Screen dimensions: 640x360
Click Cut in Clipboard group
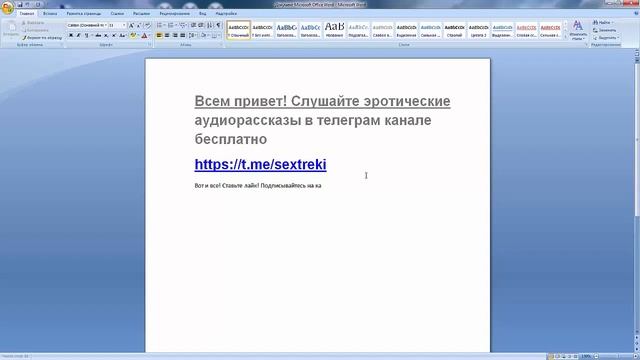33,23
